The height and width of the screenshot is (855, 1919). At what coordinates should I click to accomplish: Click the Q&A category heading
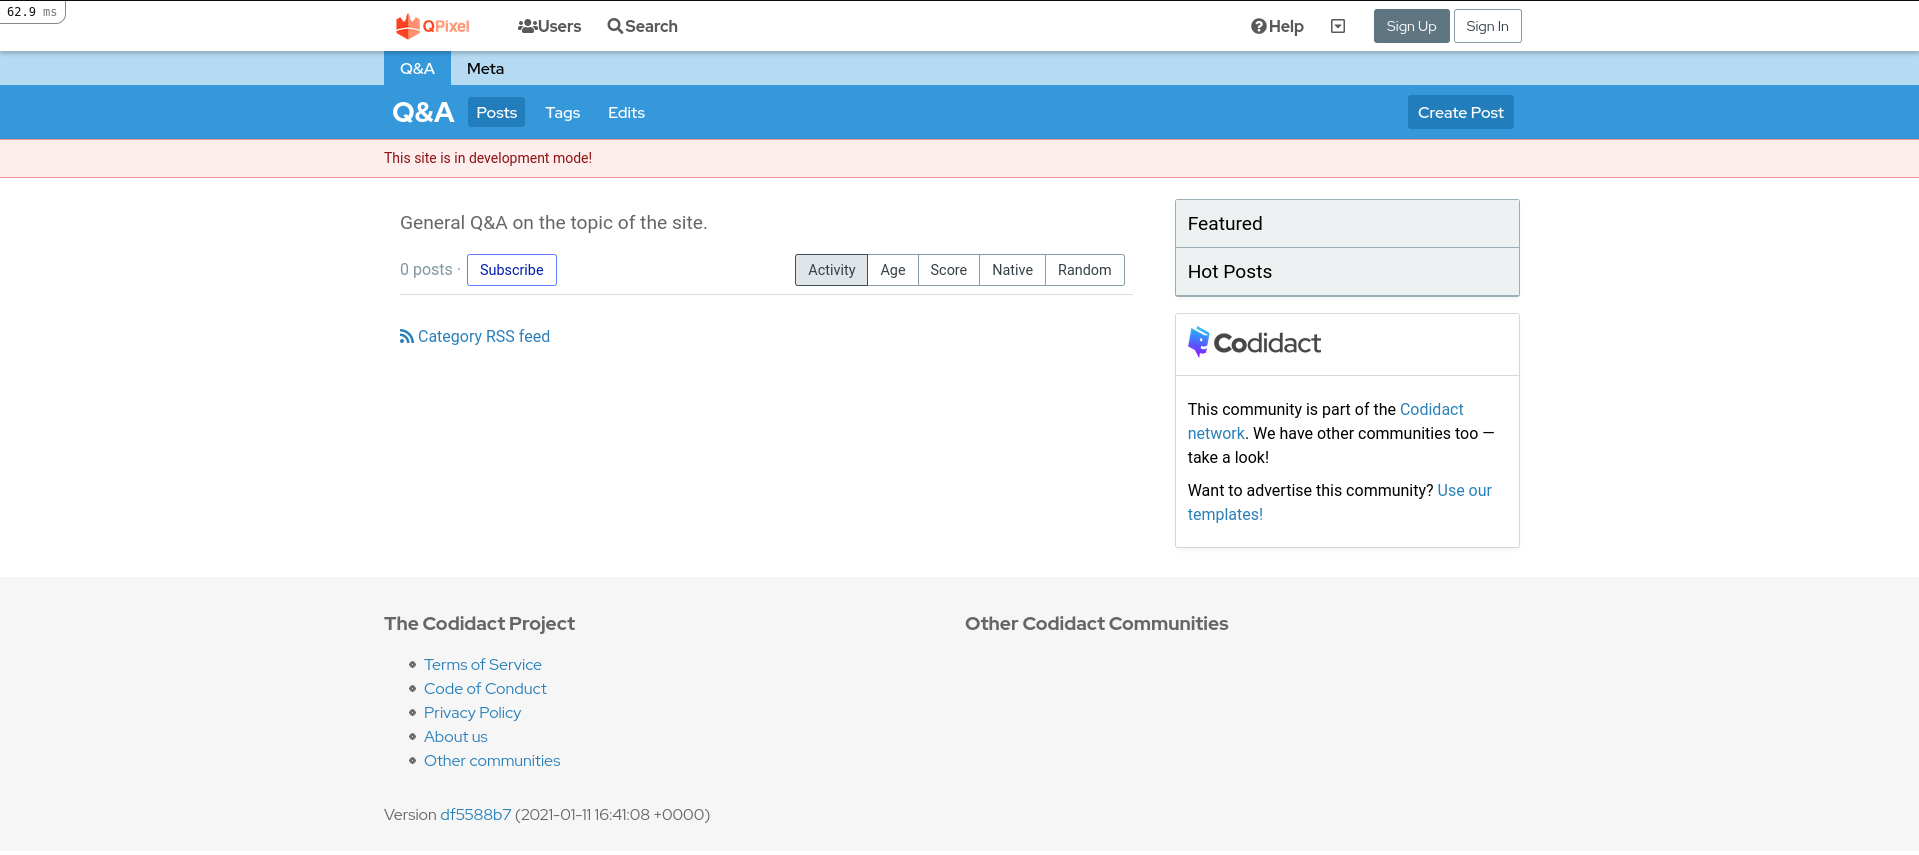click(423, 112)
